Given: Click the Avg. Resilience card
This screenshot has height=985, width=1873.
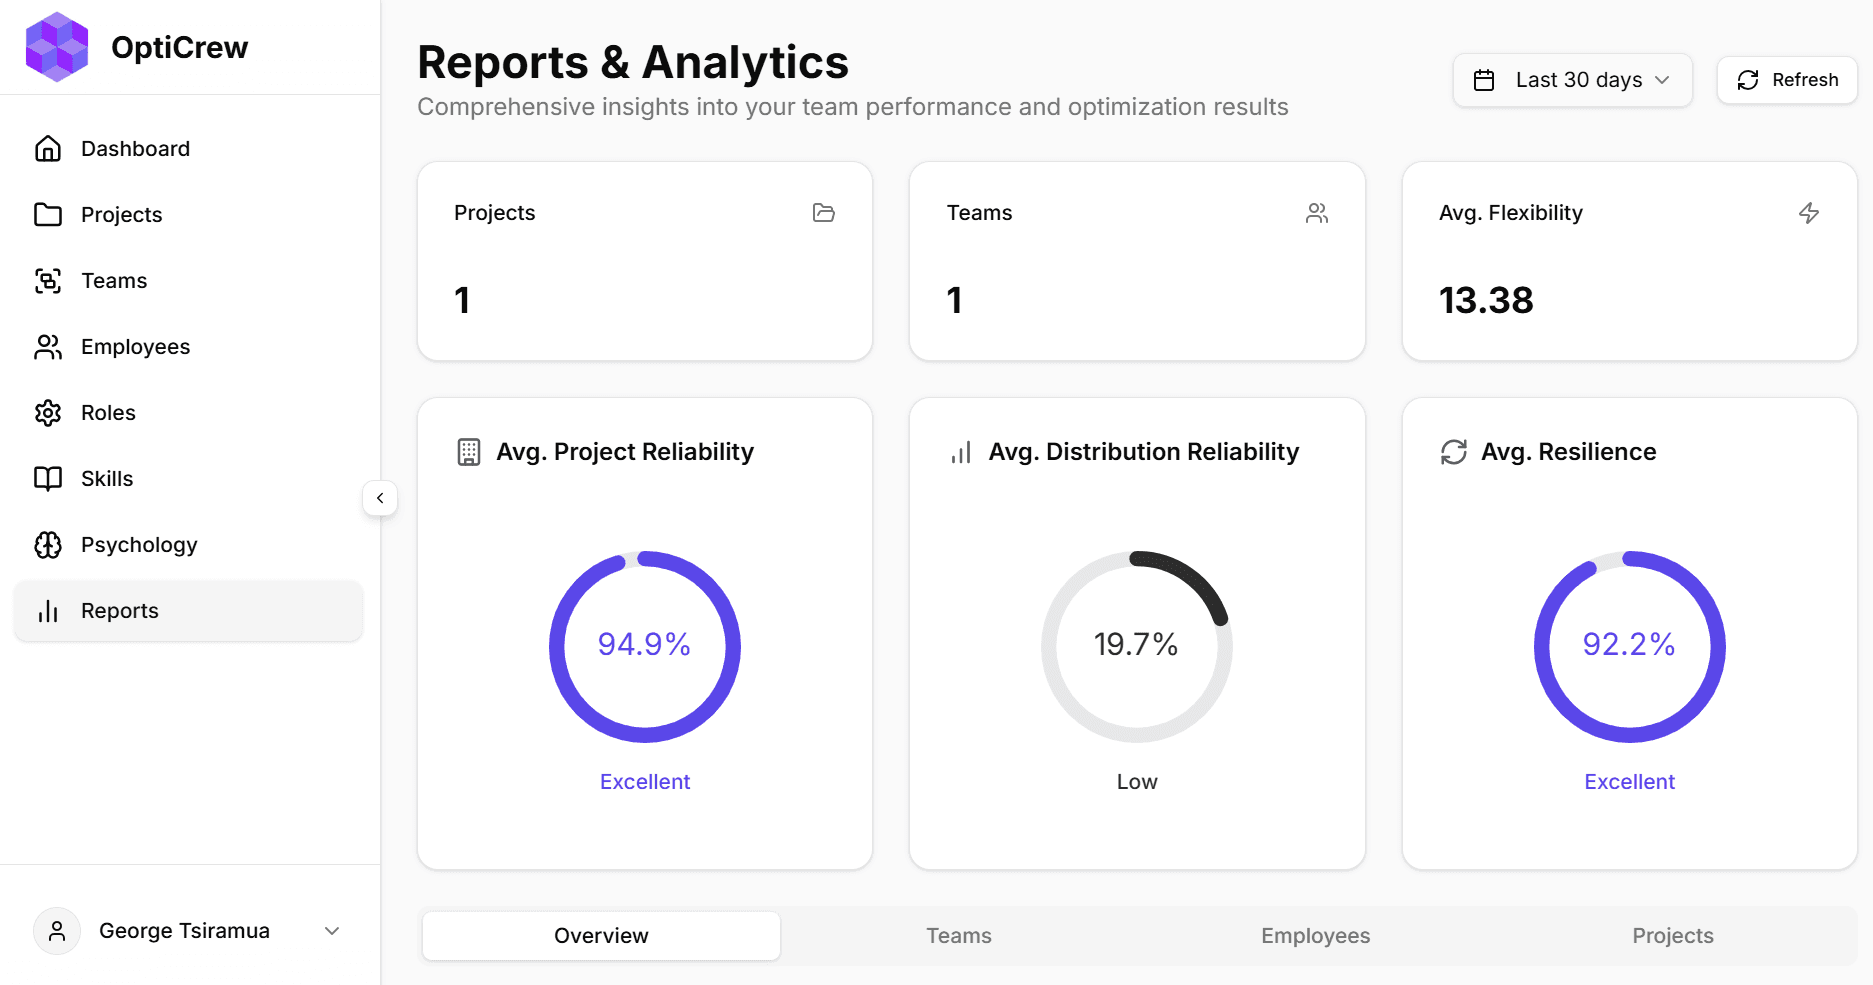Looking at the screenshot, I should (1629, 632).
